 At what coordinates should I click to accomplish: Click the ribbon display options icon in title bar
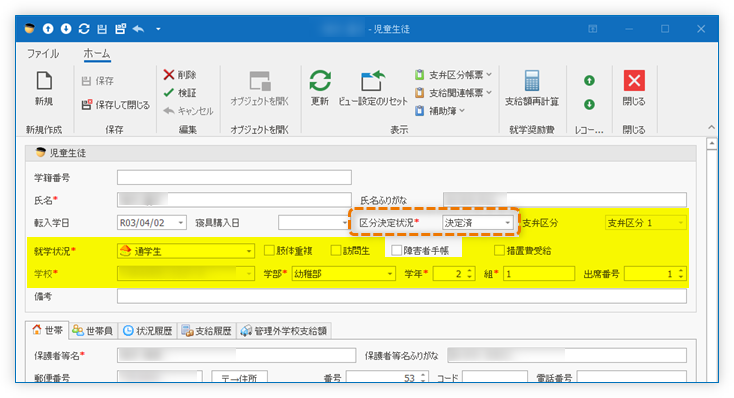pyautogui.click(x=593, y=29)
